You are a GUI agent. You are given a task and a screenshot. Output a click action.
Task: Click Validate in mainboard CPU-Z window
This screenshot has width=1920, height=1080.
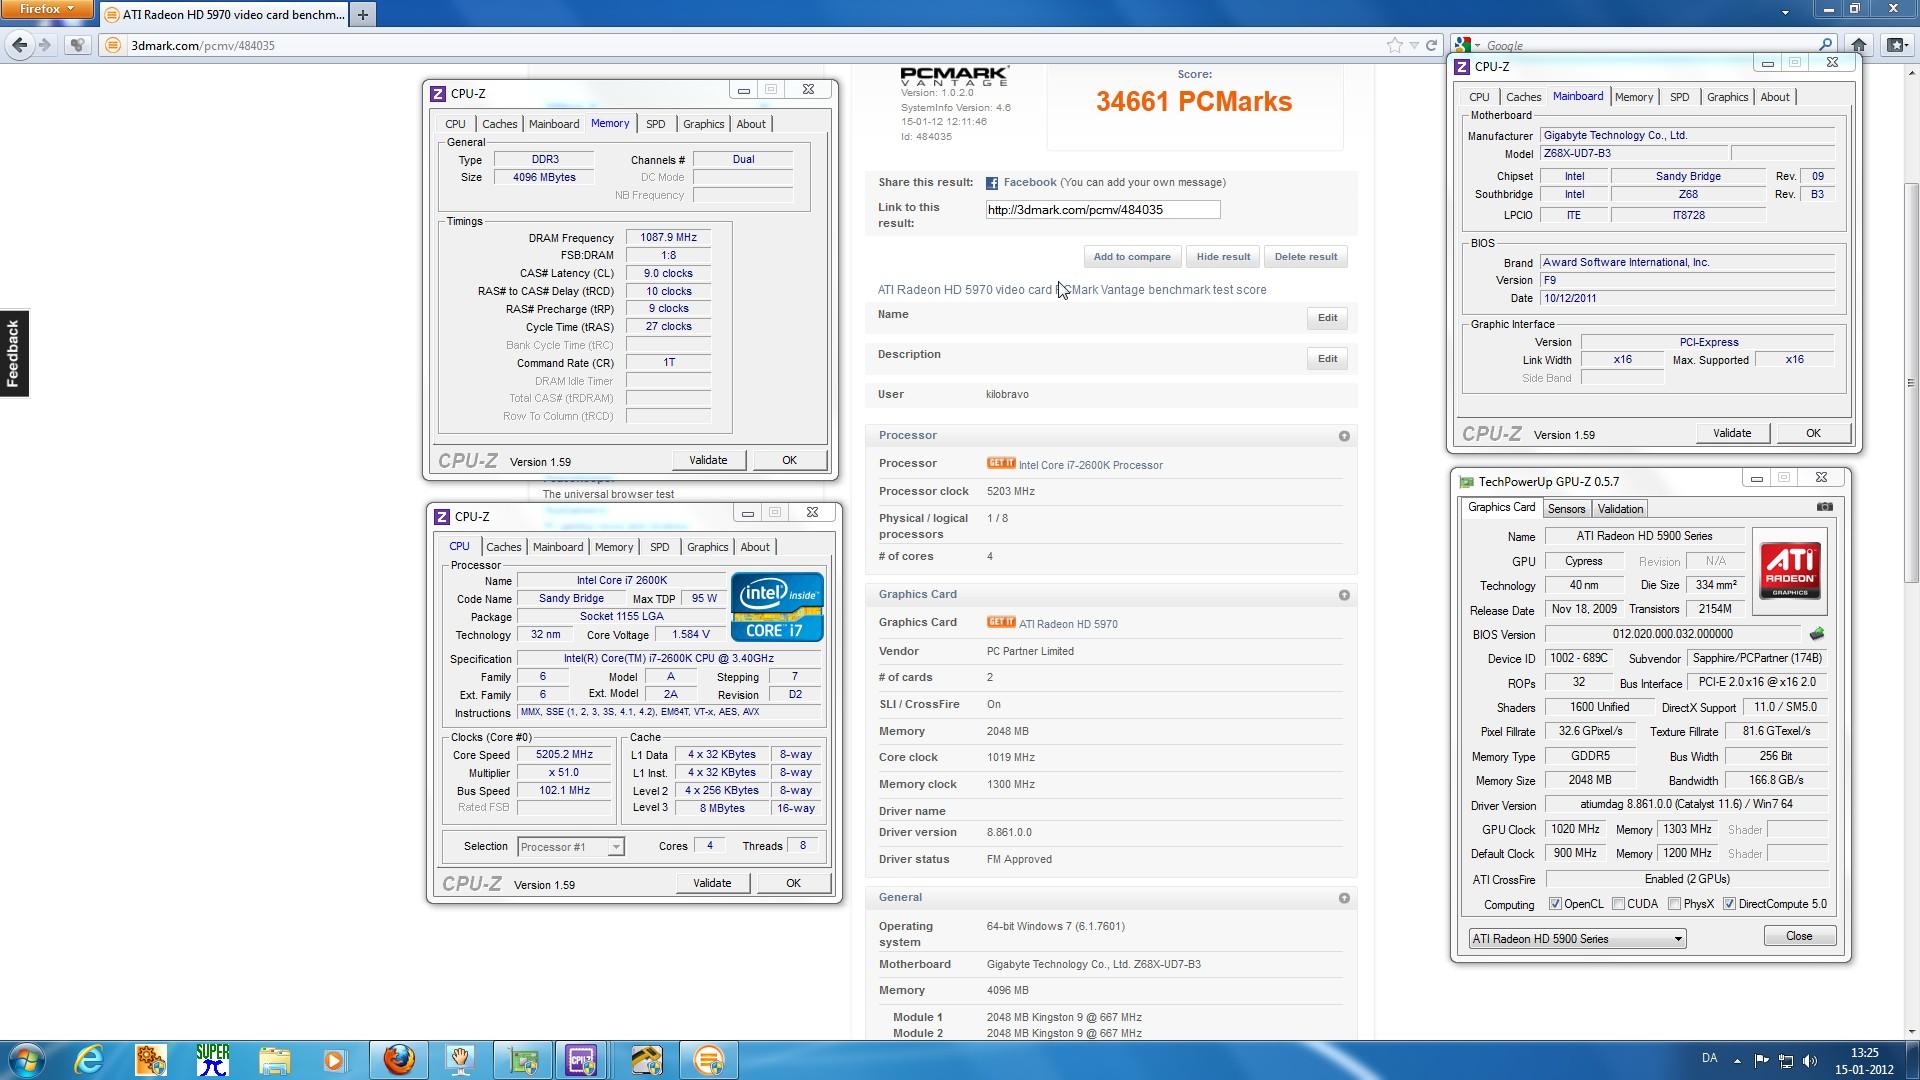pos(1732,433)
